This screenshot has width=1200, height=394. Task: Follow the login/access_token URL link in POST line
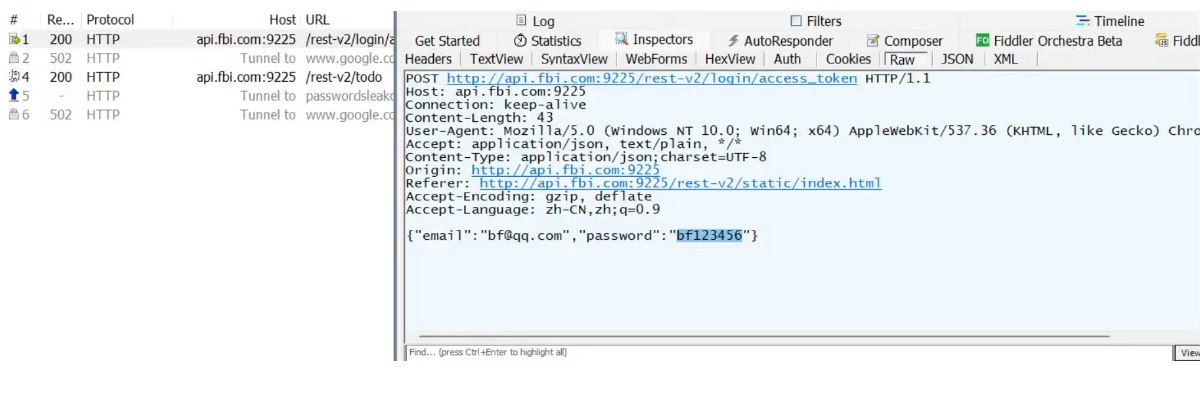[652, 78]
